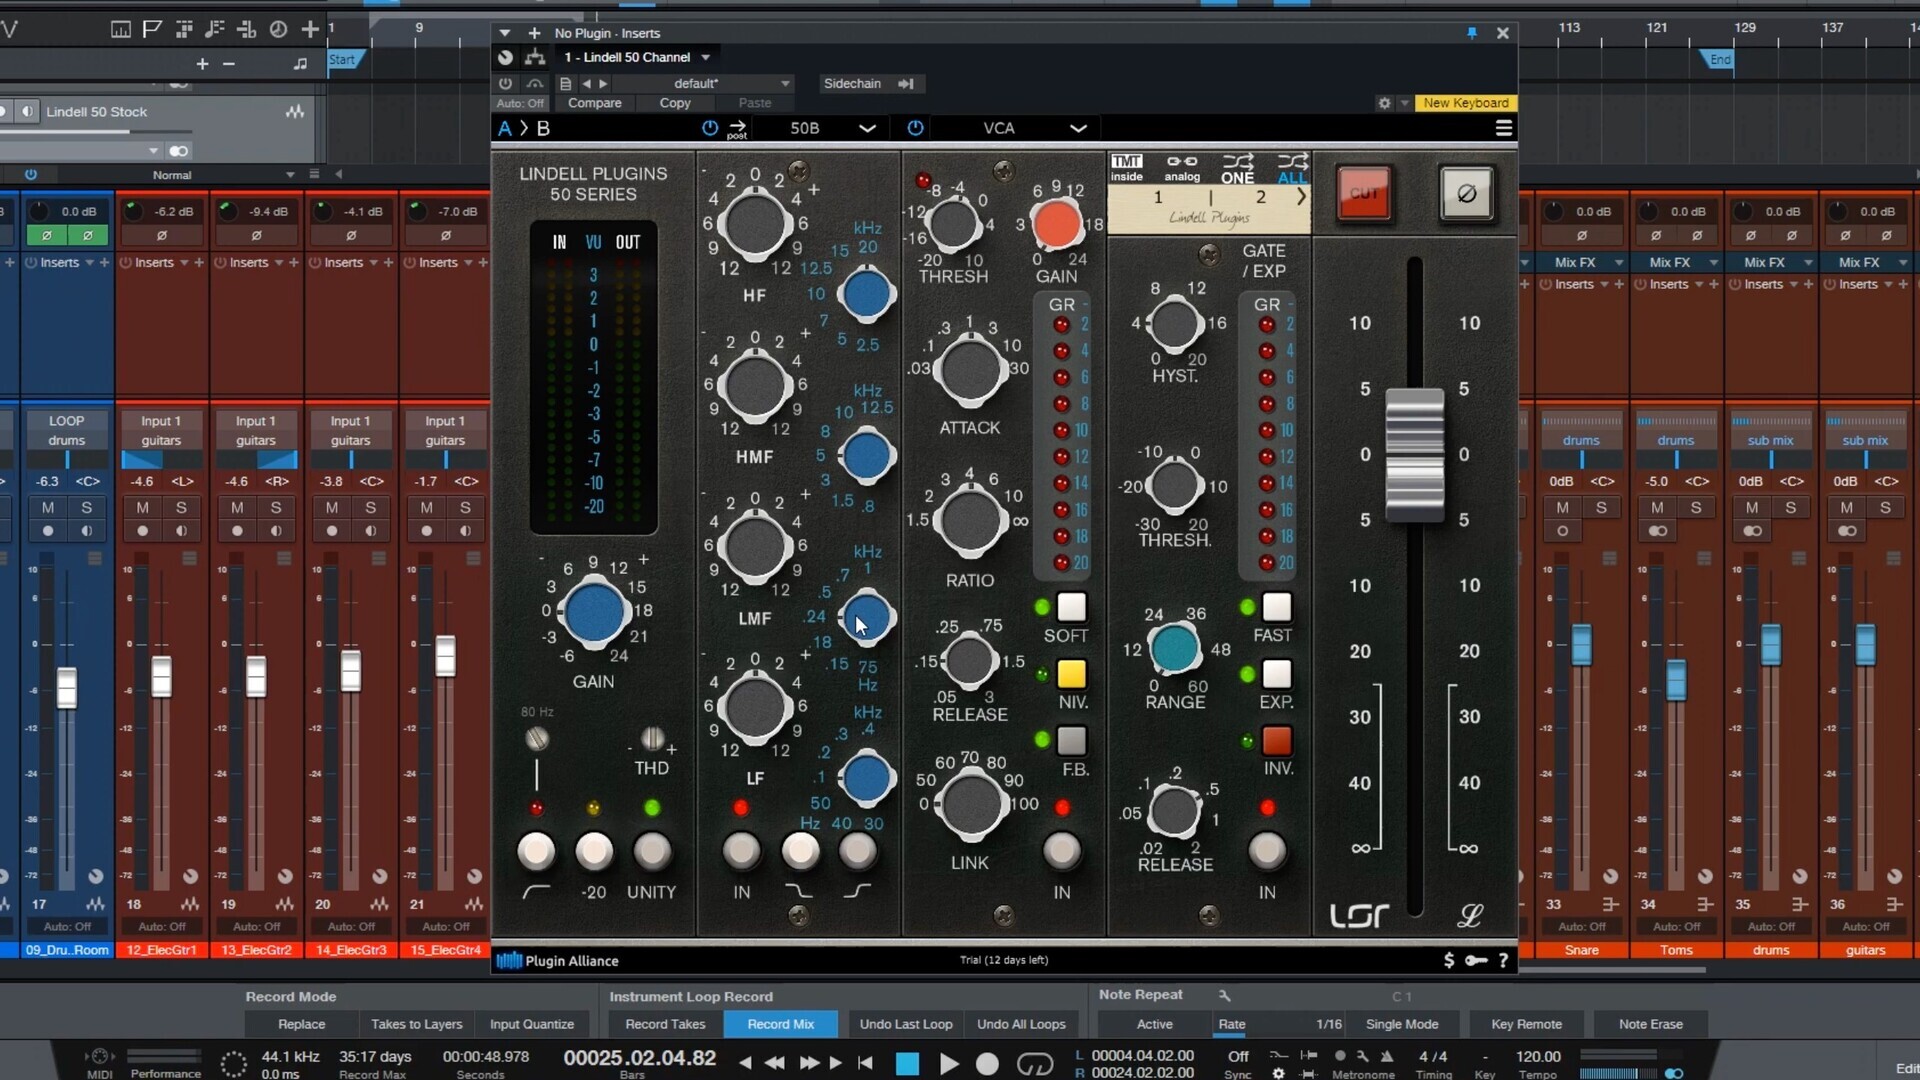The height and width of the screenshot is (1080, 1920).
Task: Click the 12_ElecGtr1 channel volume fader
Action: point(161,677)
